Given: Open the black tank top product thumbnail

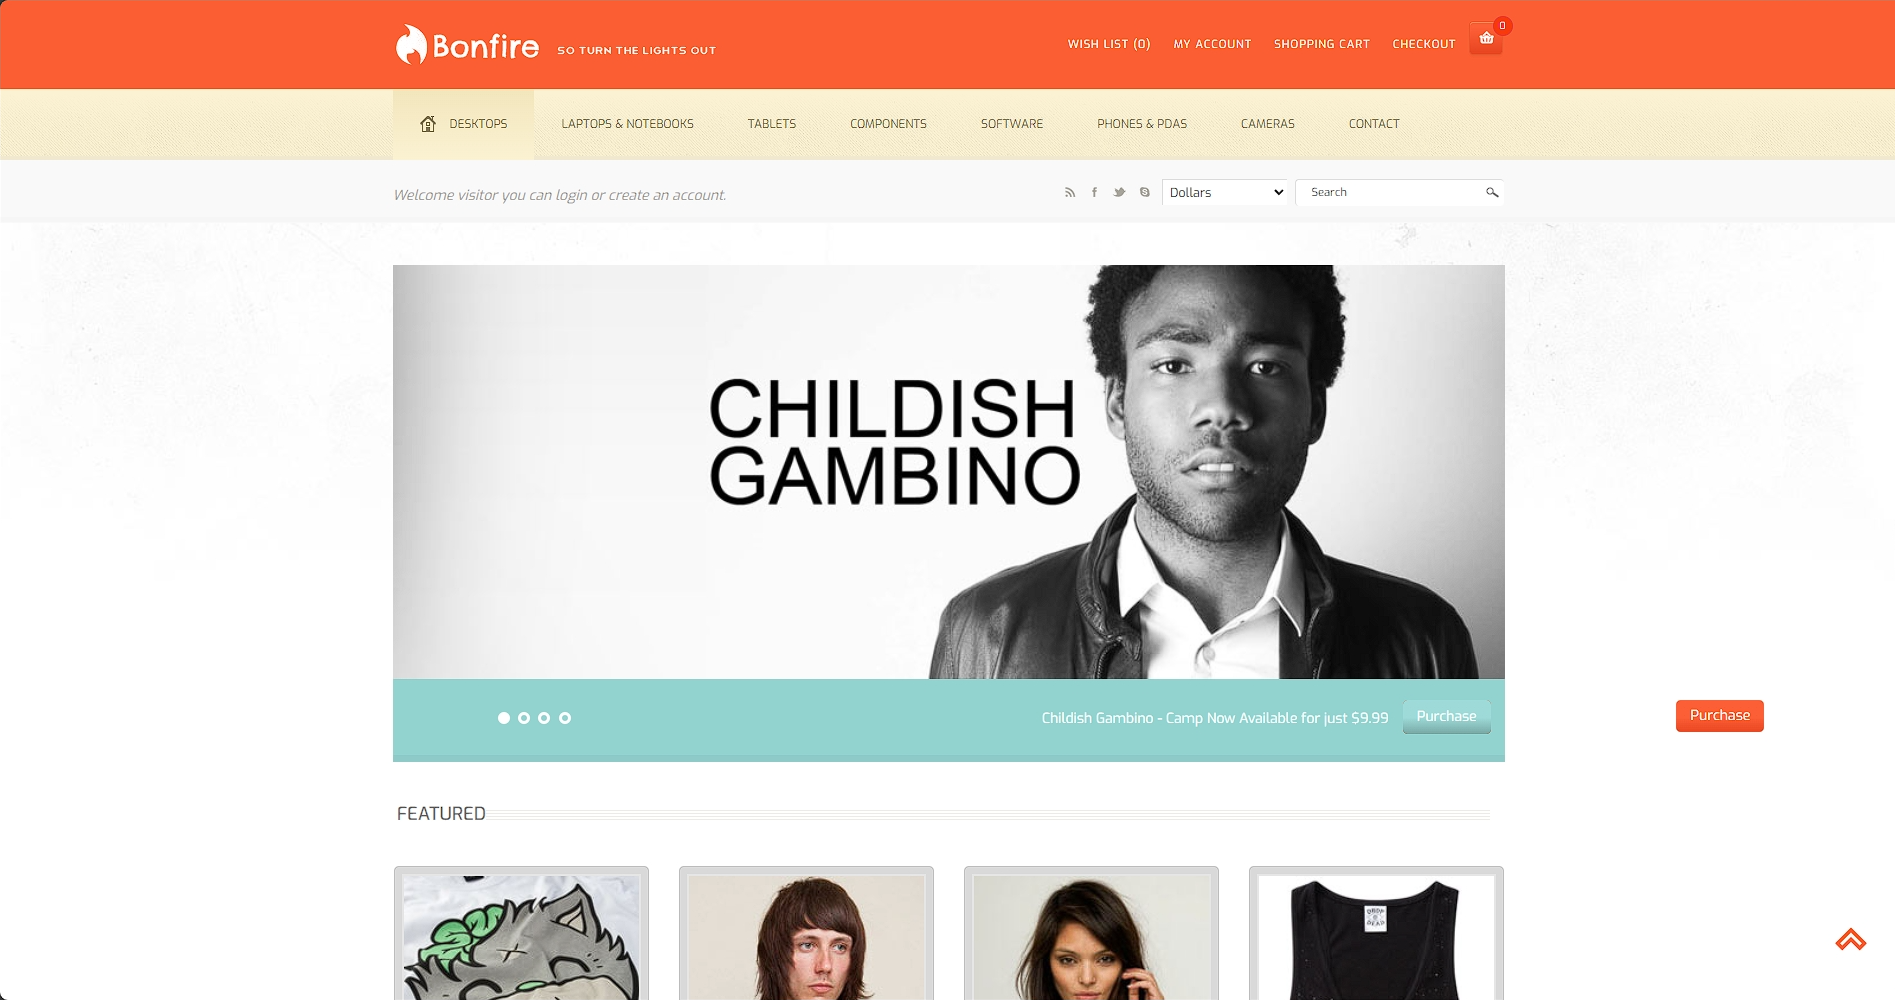Looking at the screenshot, I should click(1376, 937).
